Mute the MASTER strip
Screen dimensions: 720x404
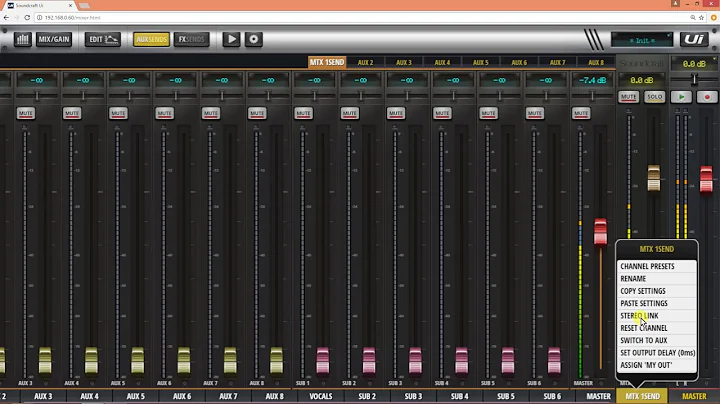[581, 113]
